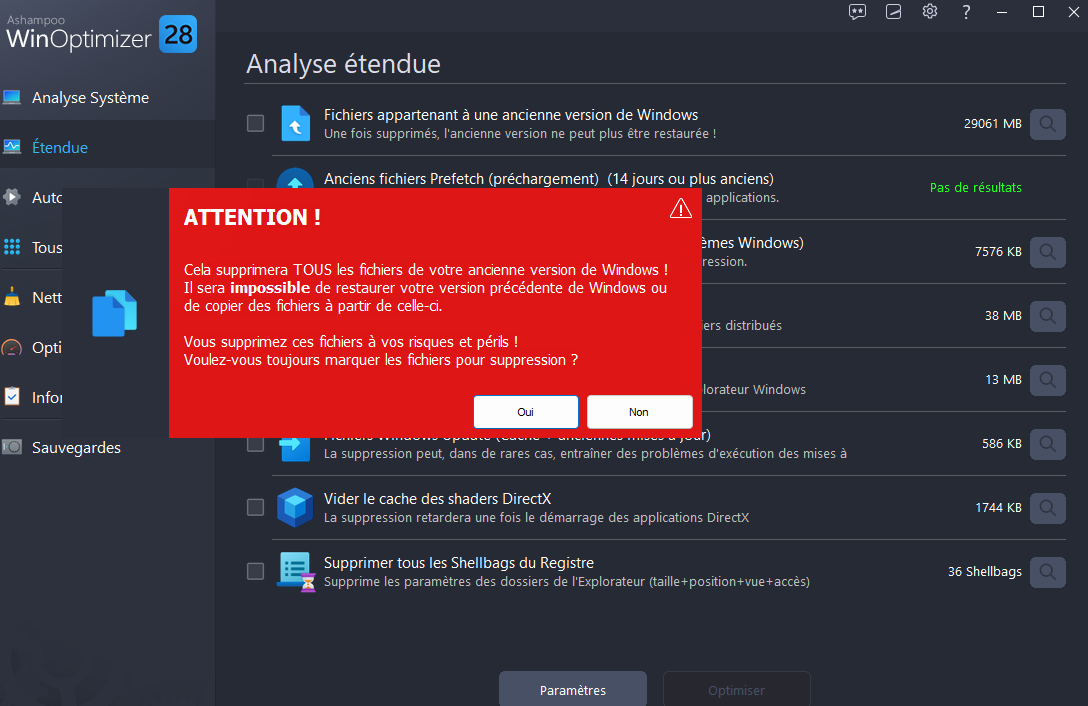The height and width of the screenshot is (706, 1088).
Task: Open the Paramètres button
Action: click(x=573, y=689)
